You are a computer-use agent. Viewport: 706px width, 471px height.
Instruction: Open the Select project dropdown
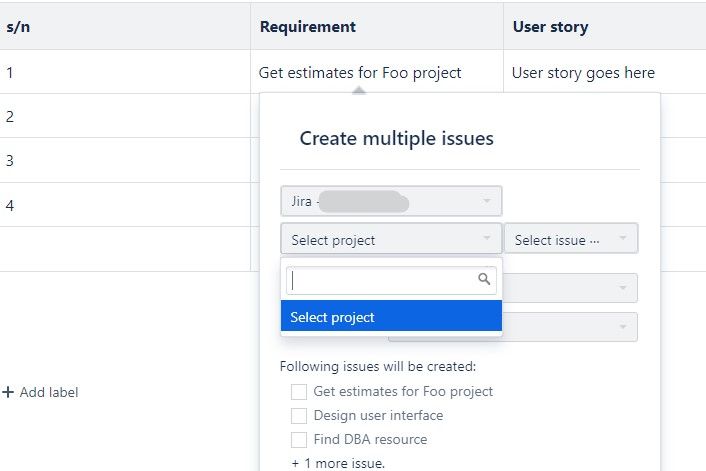[x=391, y=239]
